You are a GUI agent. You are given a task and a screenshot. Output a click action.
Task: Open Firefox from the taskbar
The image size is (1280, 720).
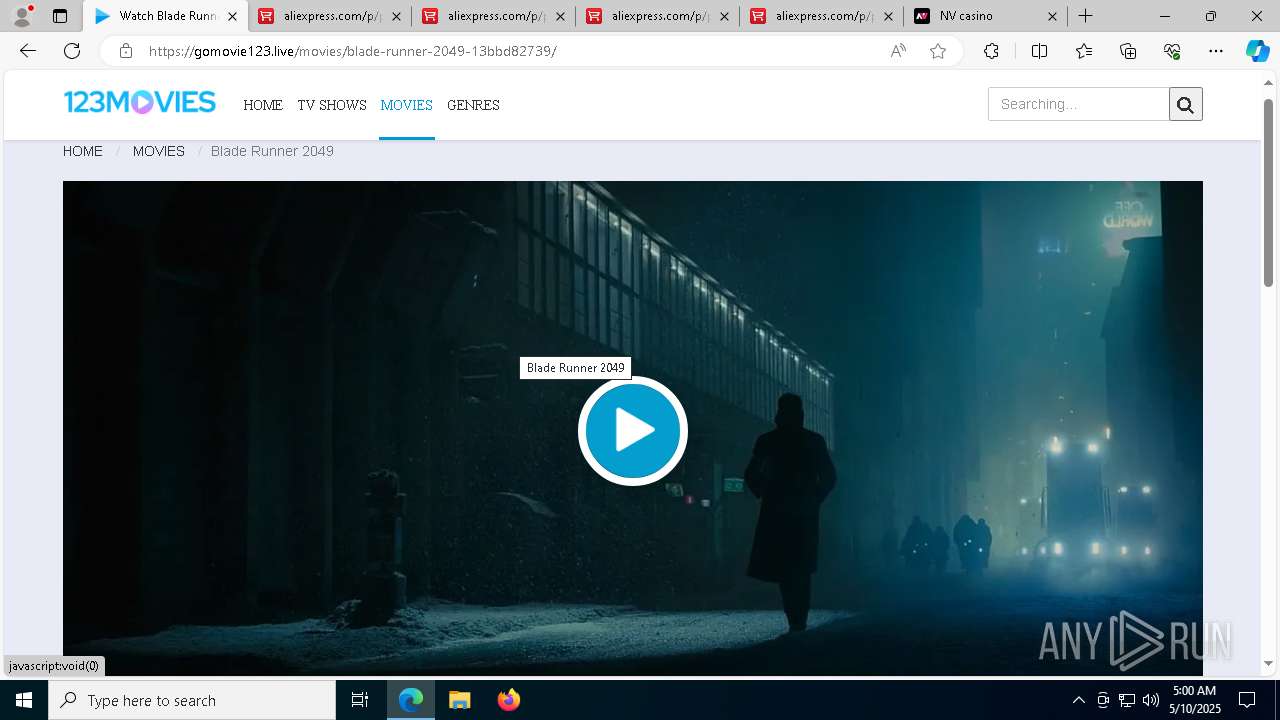click(508, 700)
